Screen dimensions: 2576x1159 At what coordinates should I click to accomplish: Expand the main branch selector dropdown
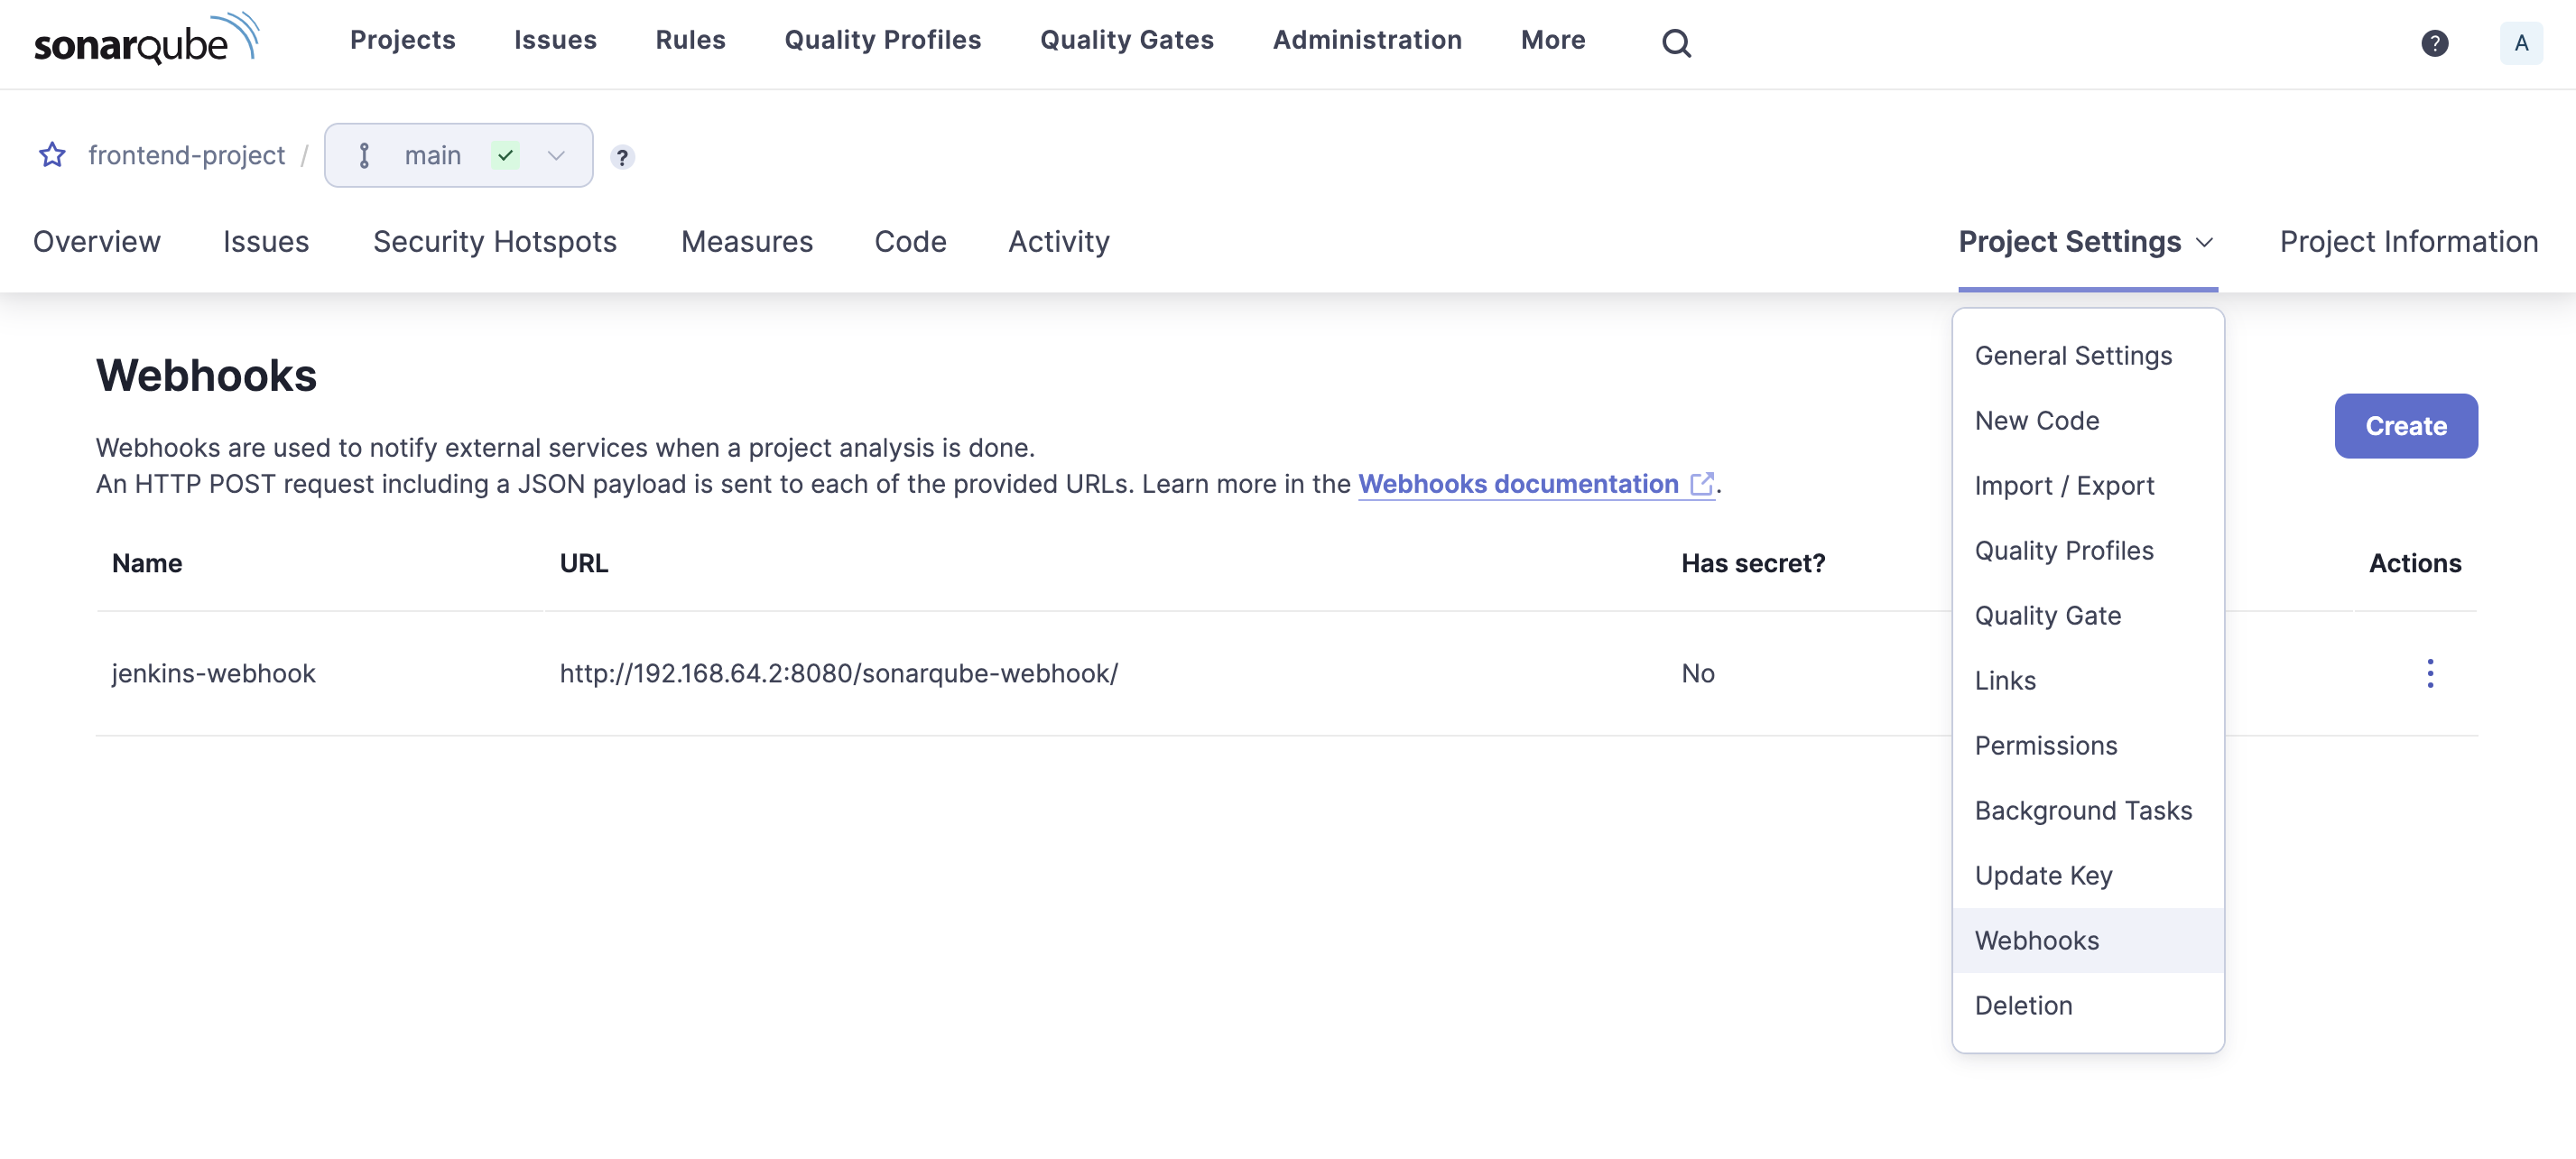(x=458, y=155)
